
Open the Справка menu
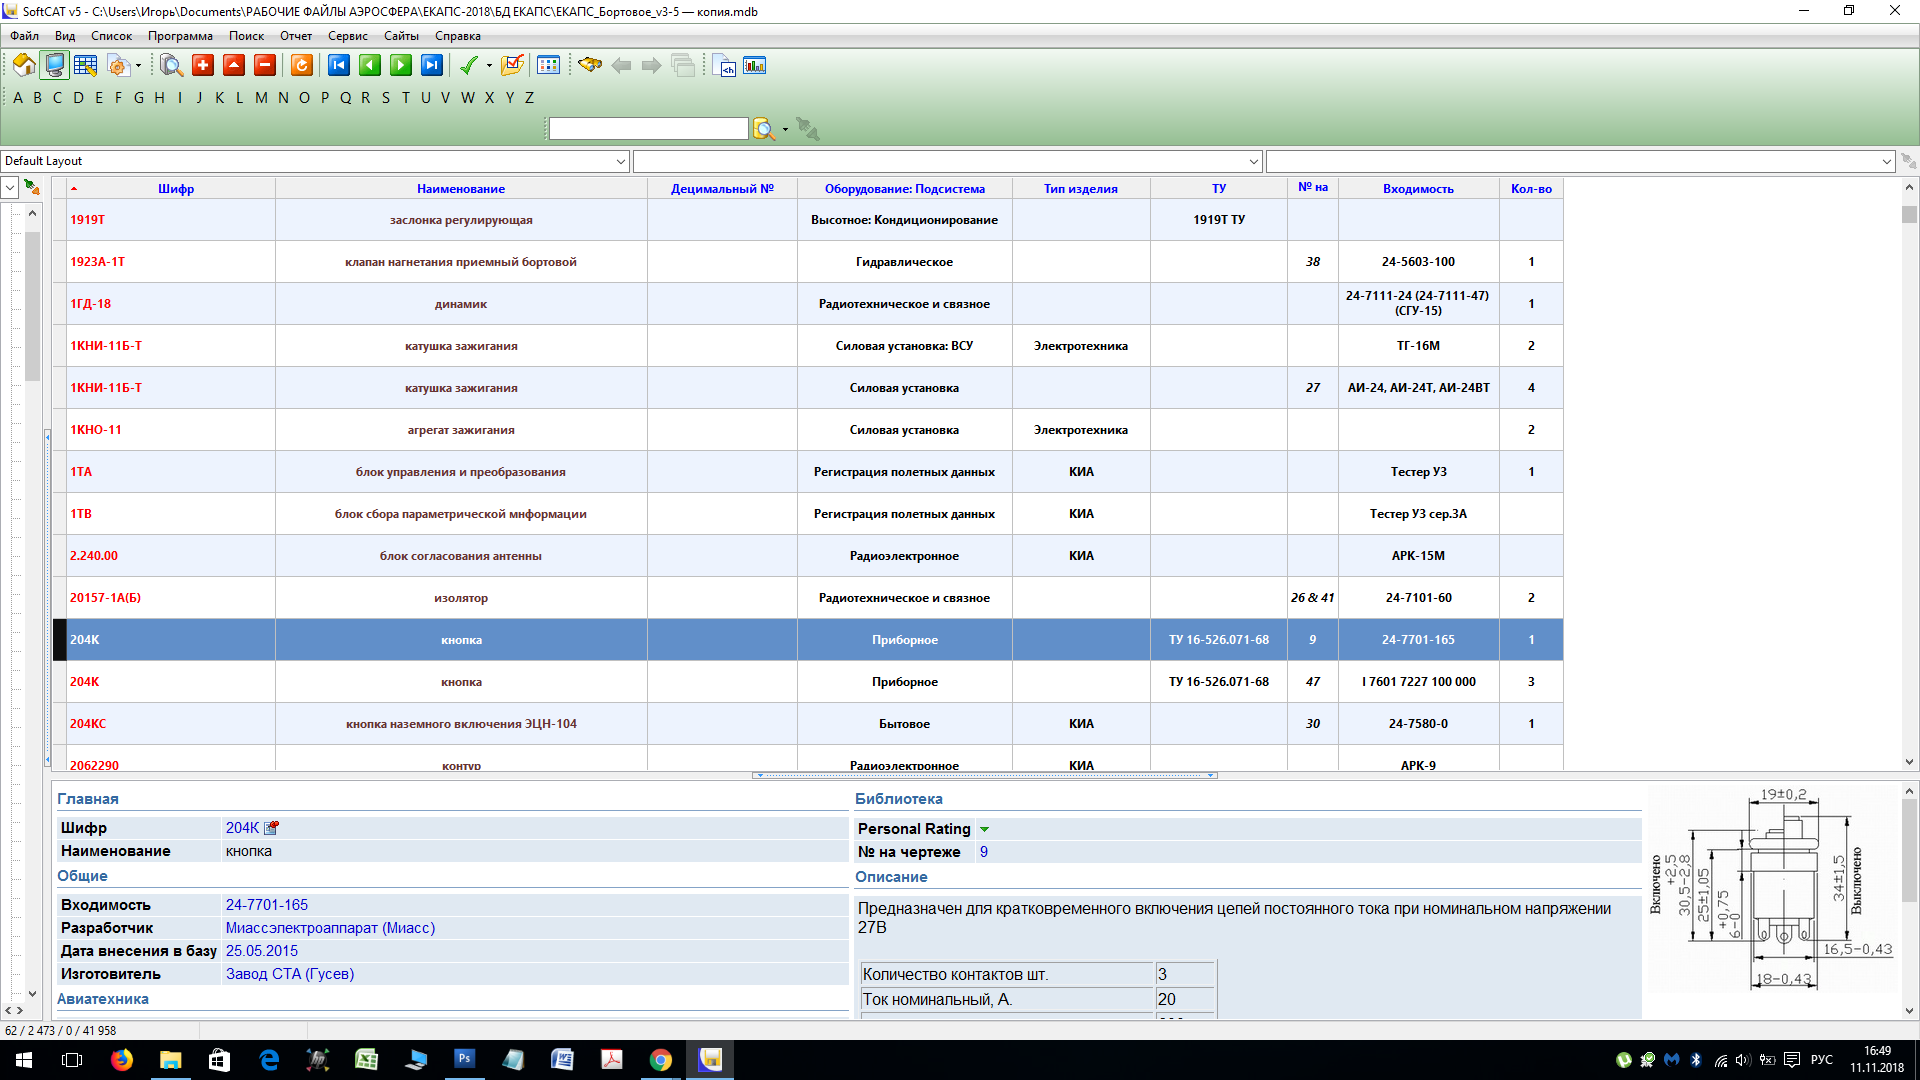(458, 36)
